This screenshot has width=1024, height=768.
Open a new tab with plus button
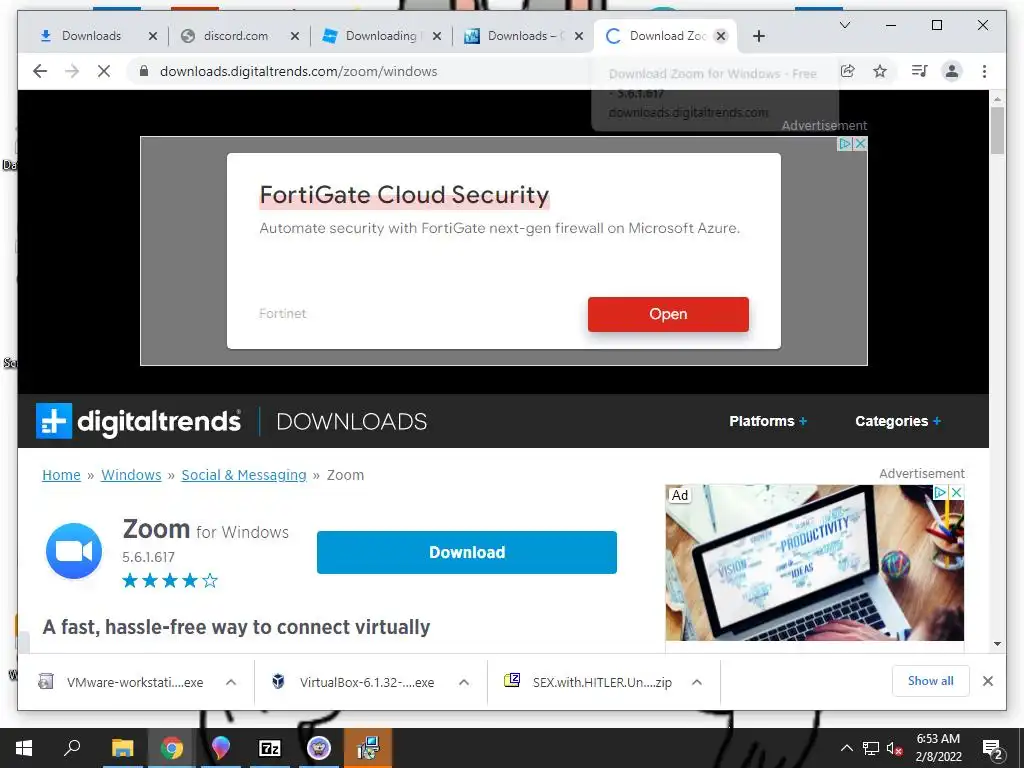[x=759, y=36]
